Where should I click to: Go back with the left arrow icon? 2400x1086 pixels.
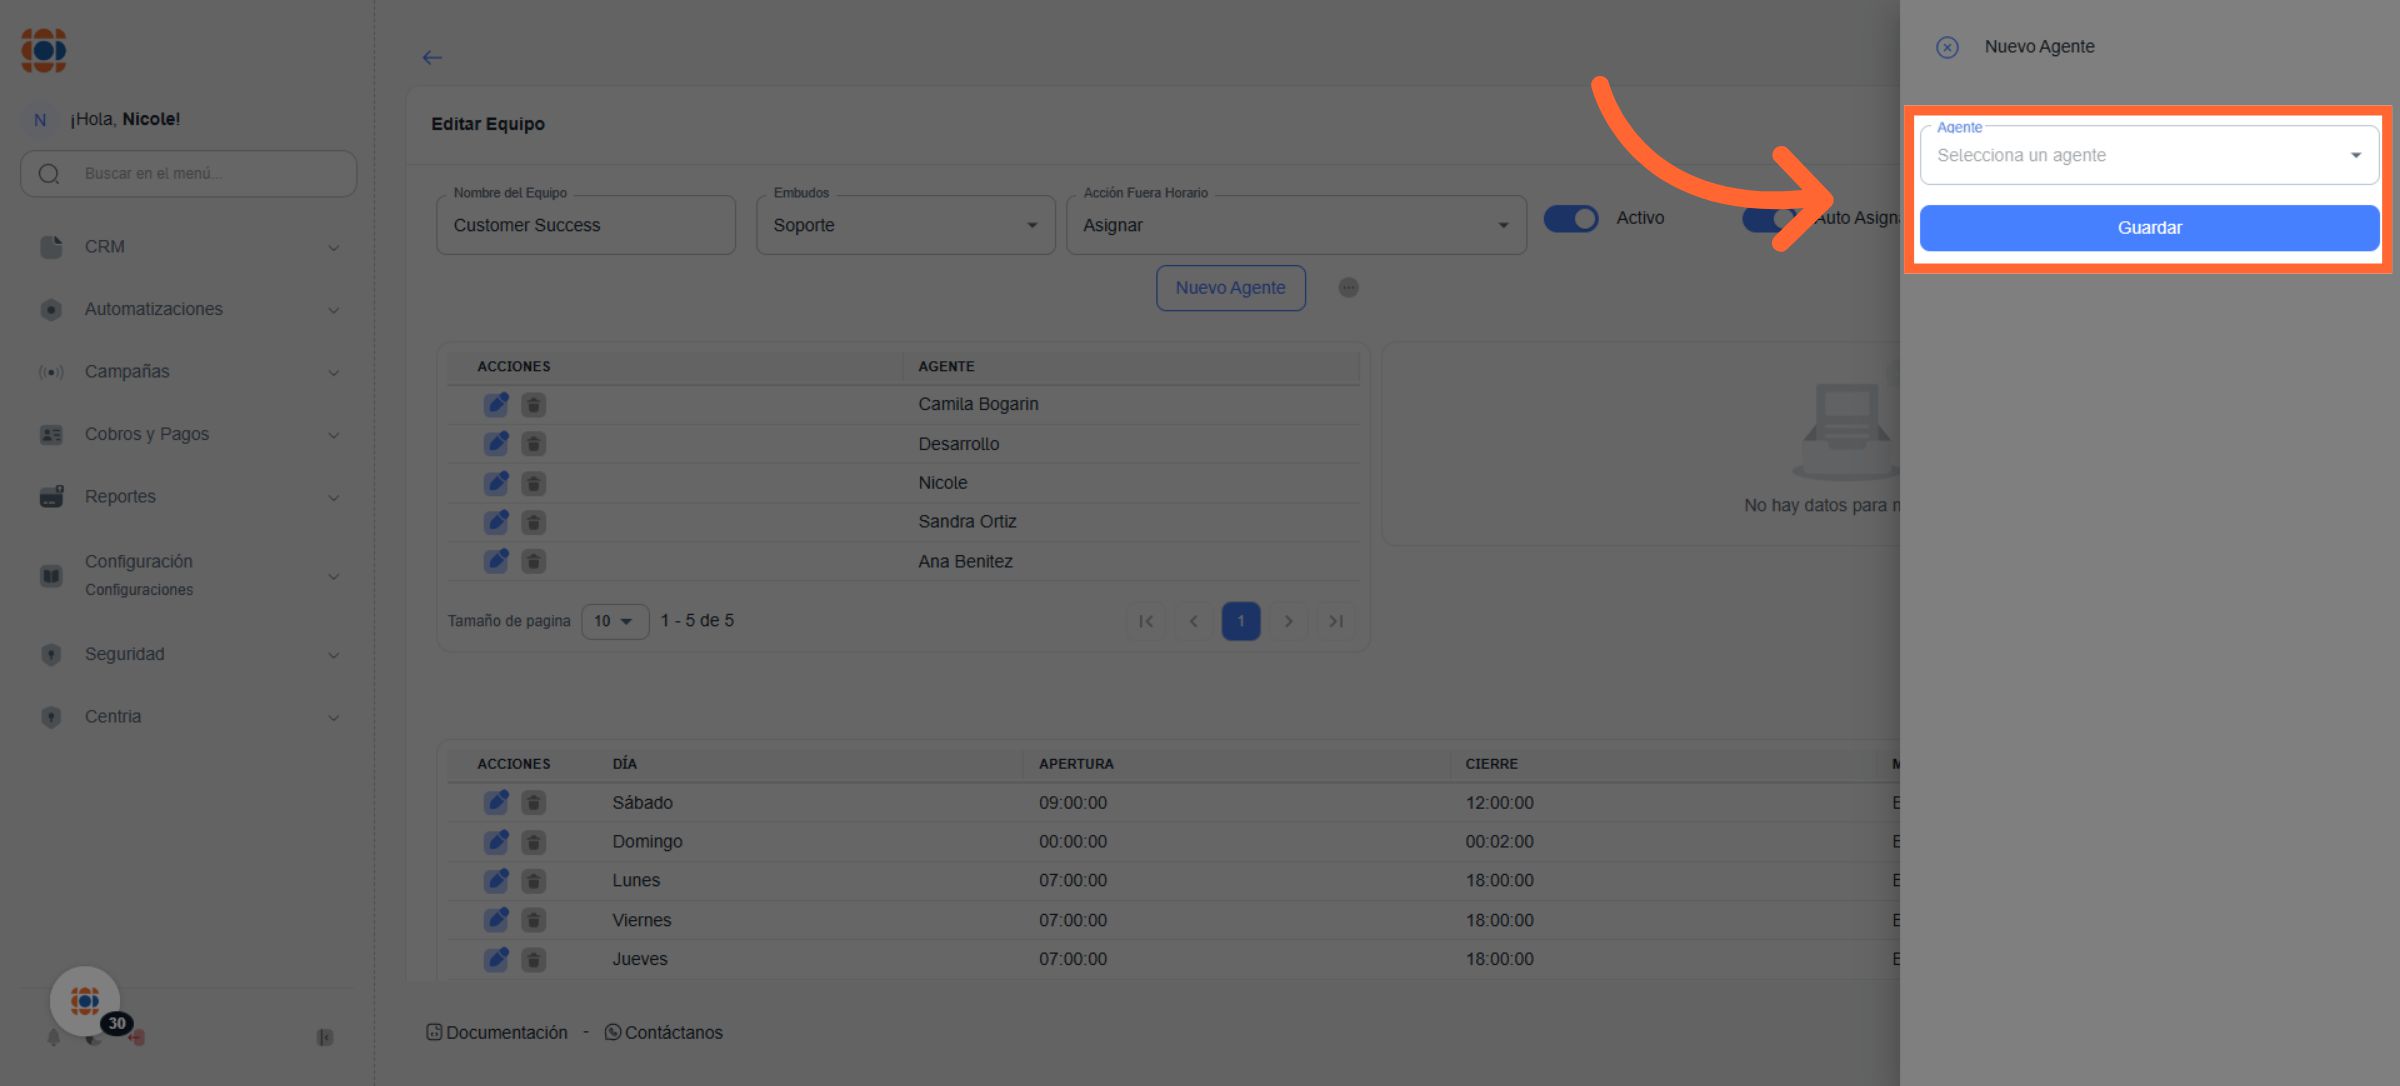click(432, 58)
